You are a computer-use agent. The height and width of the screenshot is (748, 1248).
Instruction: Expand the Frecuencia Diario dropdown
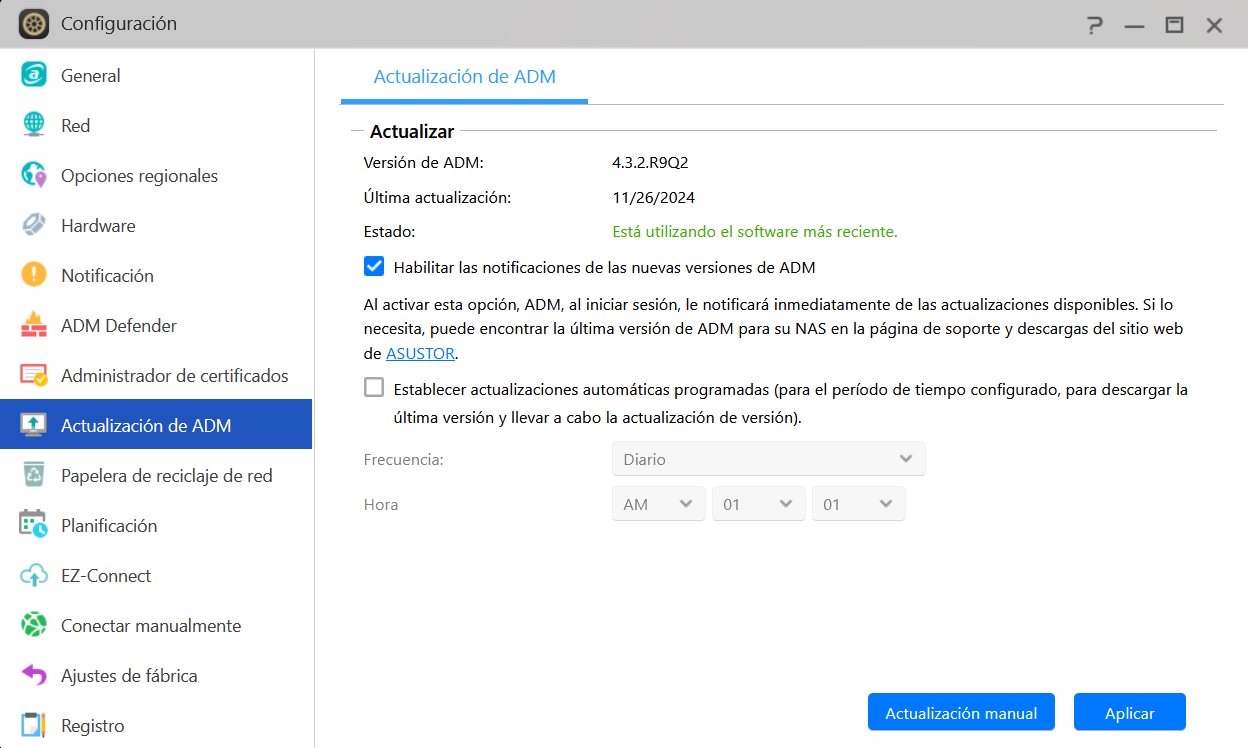768,459
